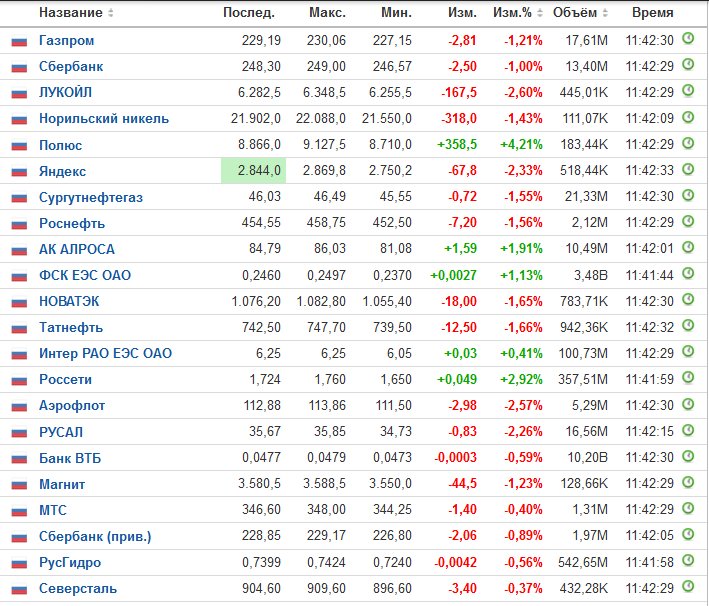The image size is (709, 606).
Task: Sort table by Изм.% column arrows
Action: click(539, 13)
